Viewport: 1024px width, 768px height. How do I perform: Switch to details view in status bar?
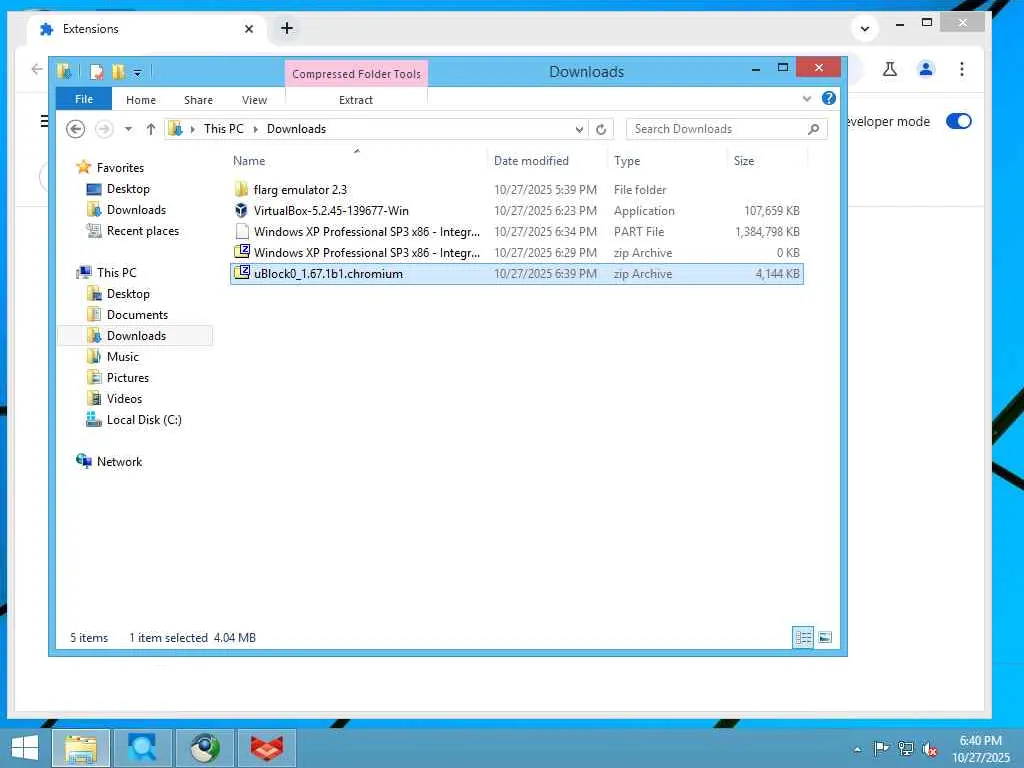tap(803, 637)
